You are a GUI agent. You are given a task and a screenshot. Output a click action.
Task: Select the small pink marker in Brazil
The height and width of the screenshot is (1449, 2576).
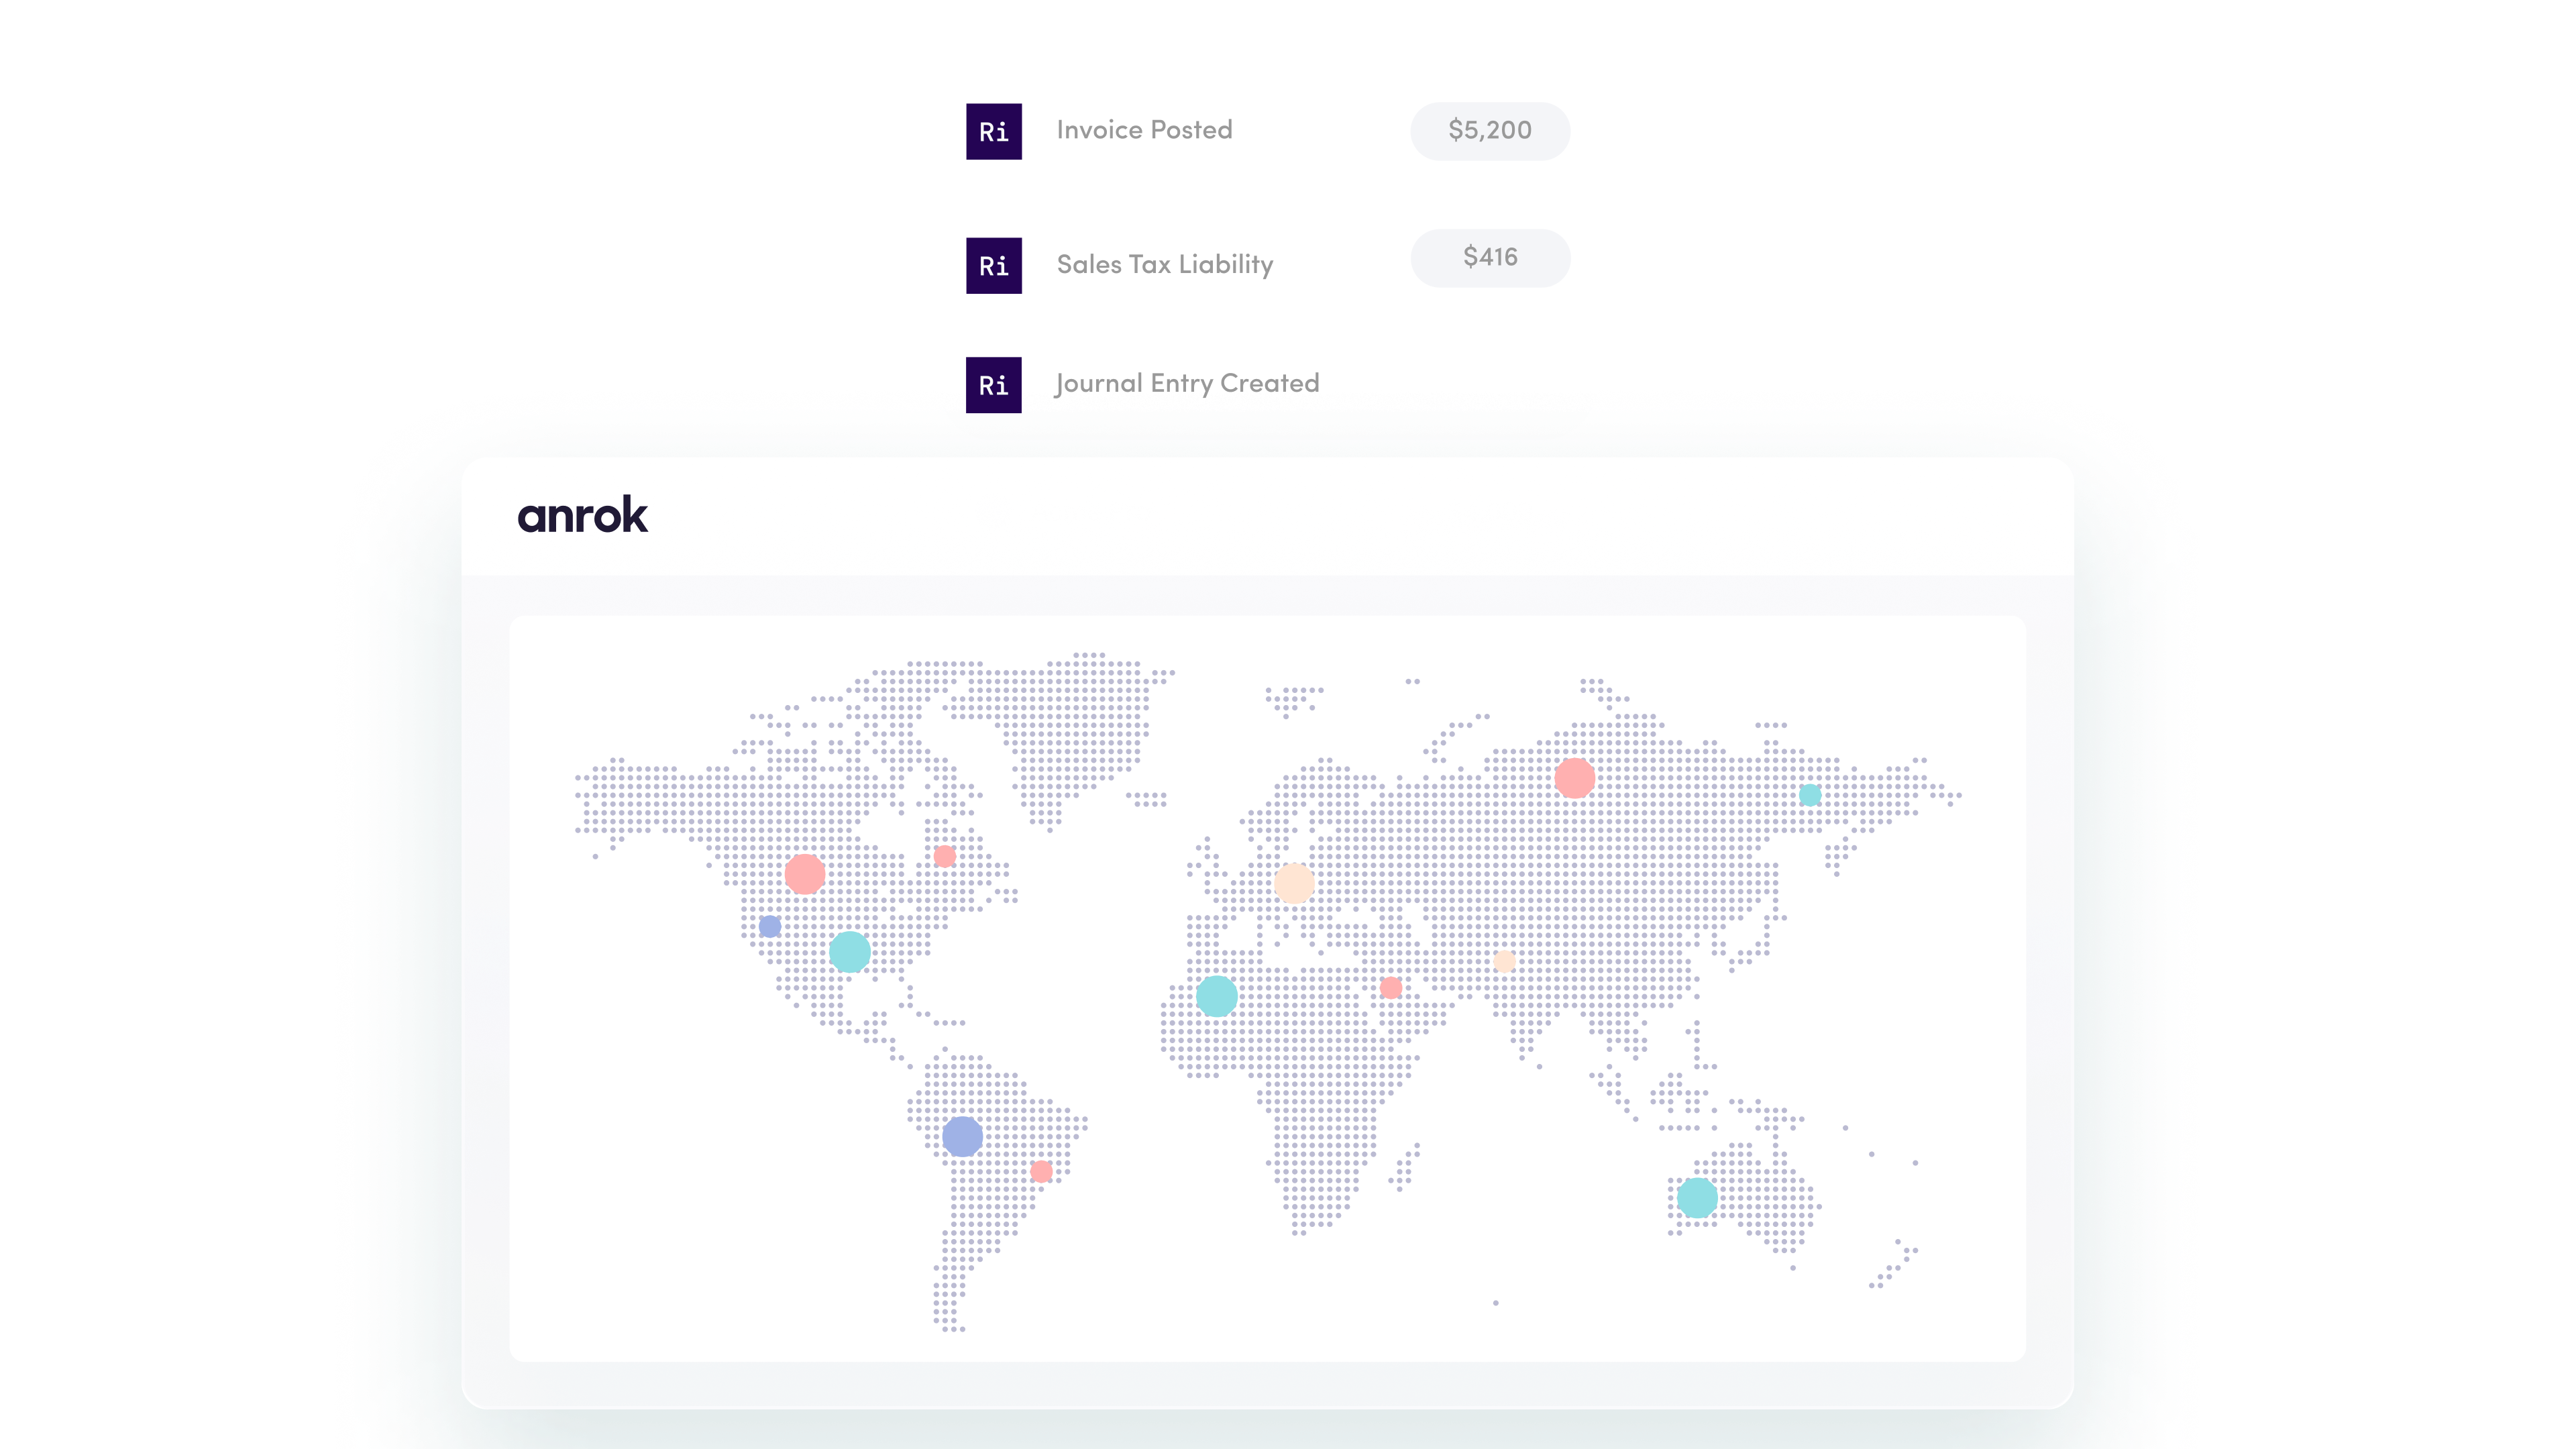click(x=1041, y=1171)
